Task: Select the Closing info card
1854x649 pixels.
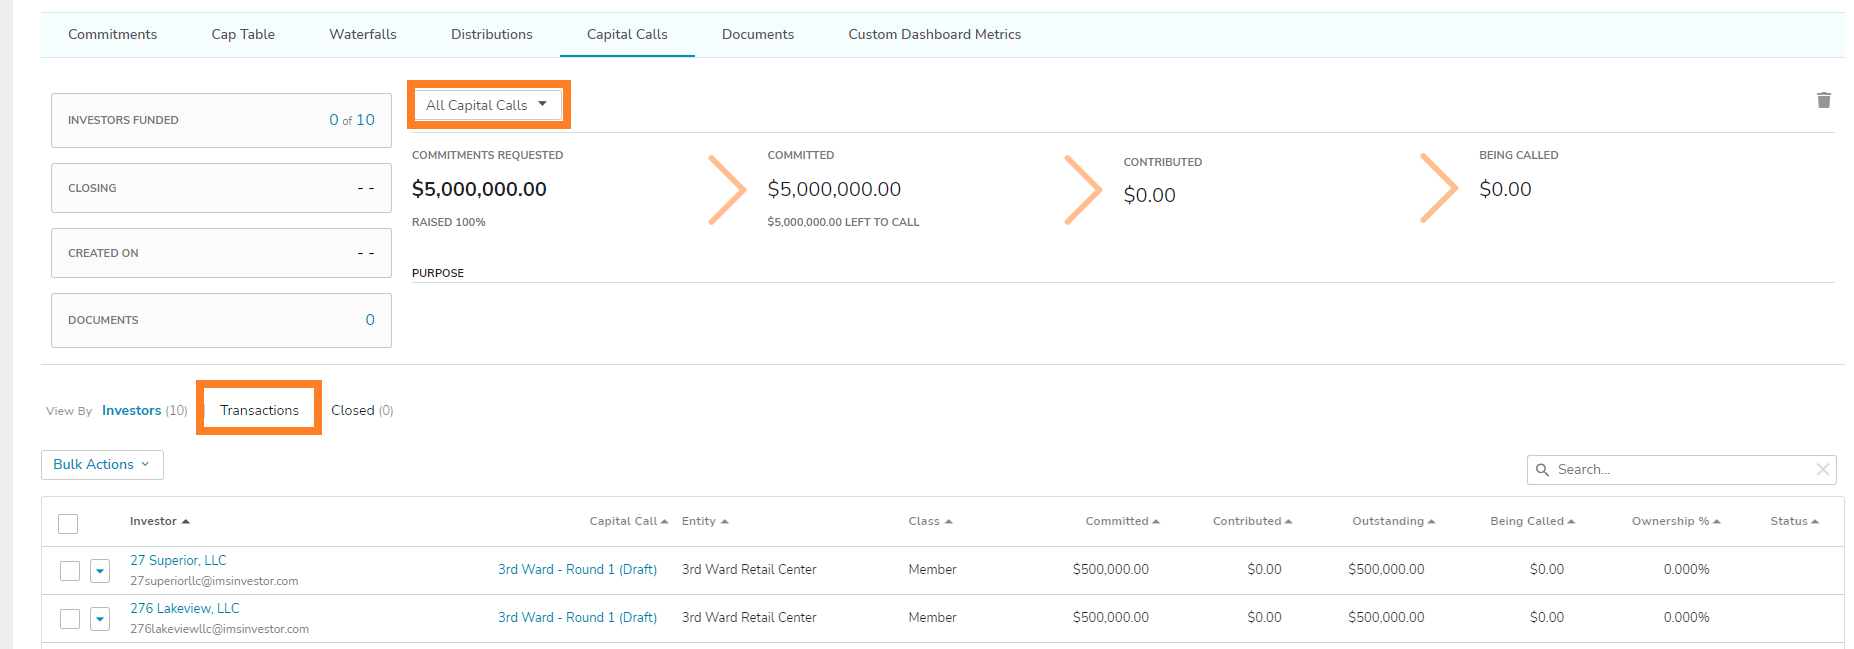Action: (x=221, y=188)
